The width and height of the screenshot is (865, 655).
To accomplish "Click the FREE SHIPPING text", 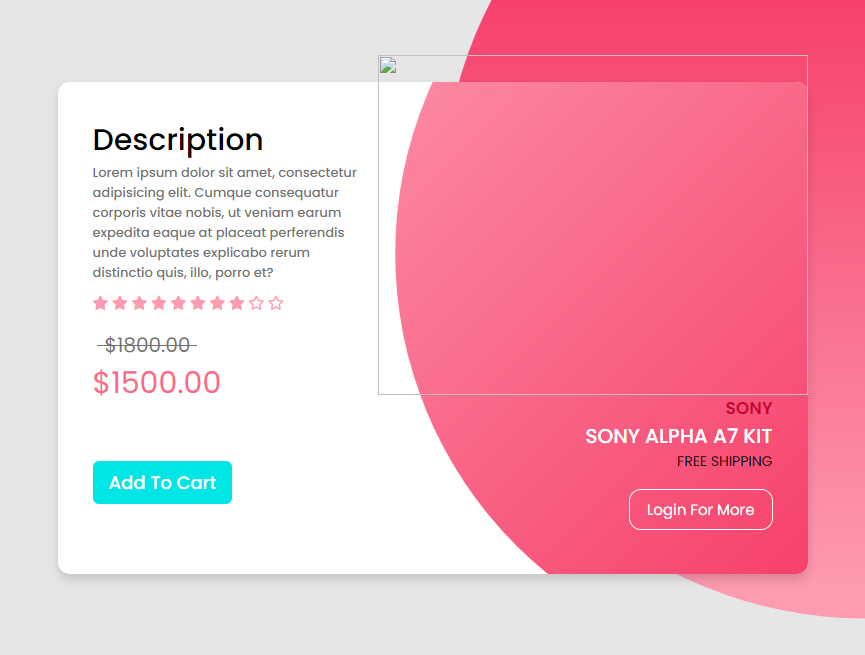I will pos(724,461).
